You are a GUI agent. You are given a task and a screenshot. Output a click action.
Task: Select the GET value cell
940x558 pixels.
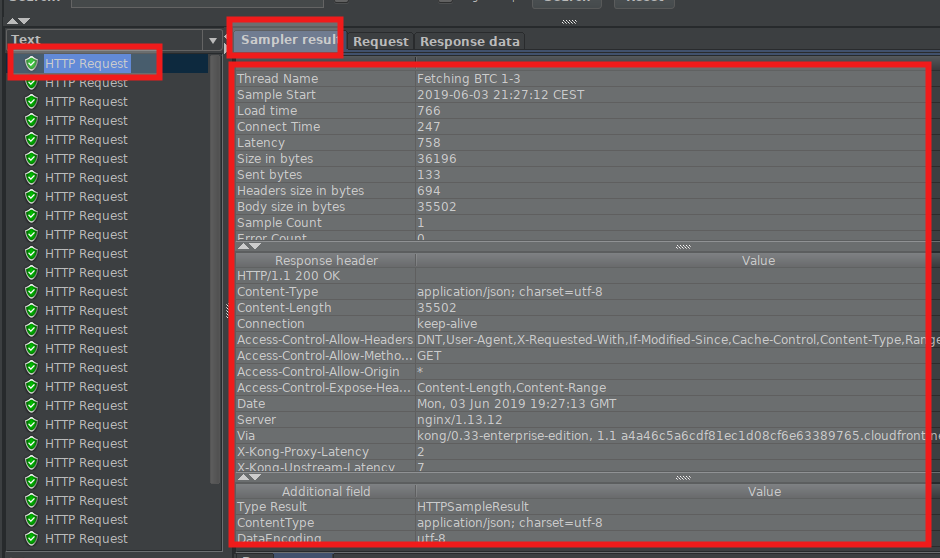tap(678, 355)
